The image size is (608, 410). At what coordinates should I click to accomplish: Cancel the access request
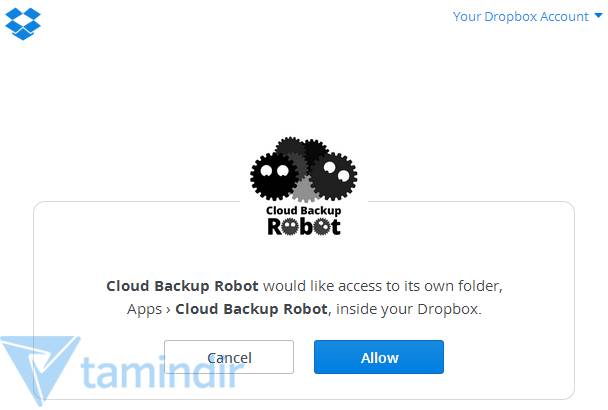(229, 357)
